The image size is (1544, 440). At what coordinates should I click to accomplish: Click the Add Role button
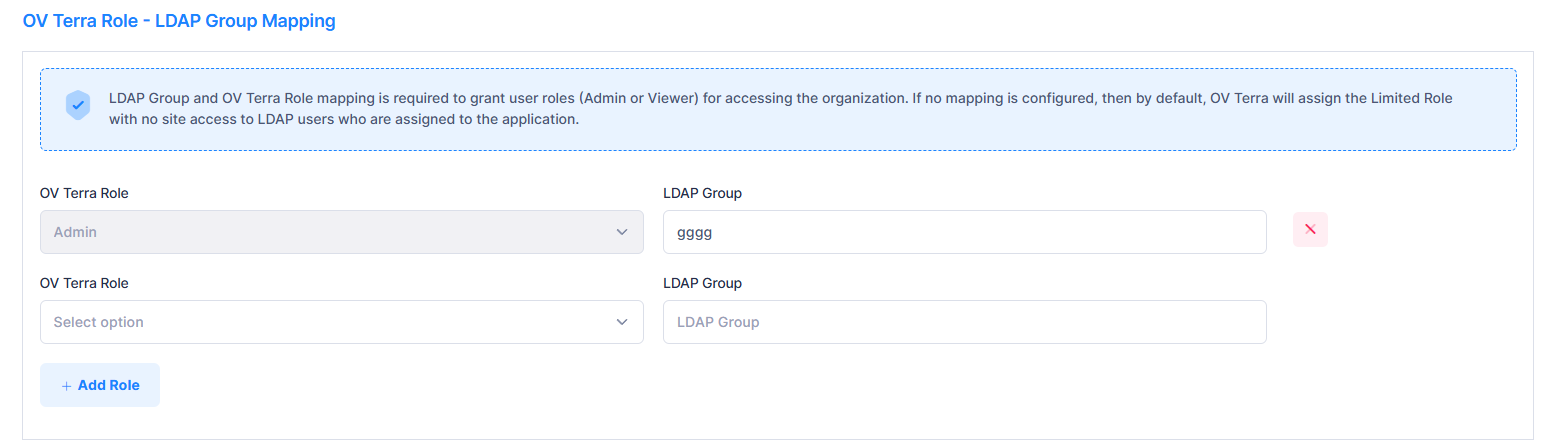tap(100, 385)
